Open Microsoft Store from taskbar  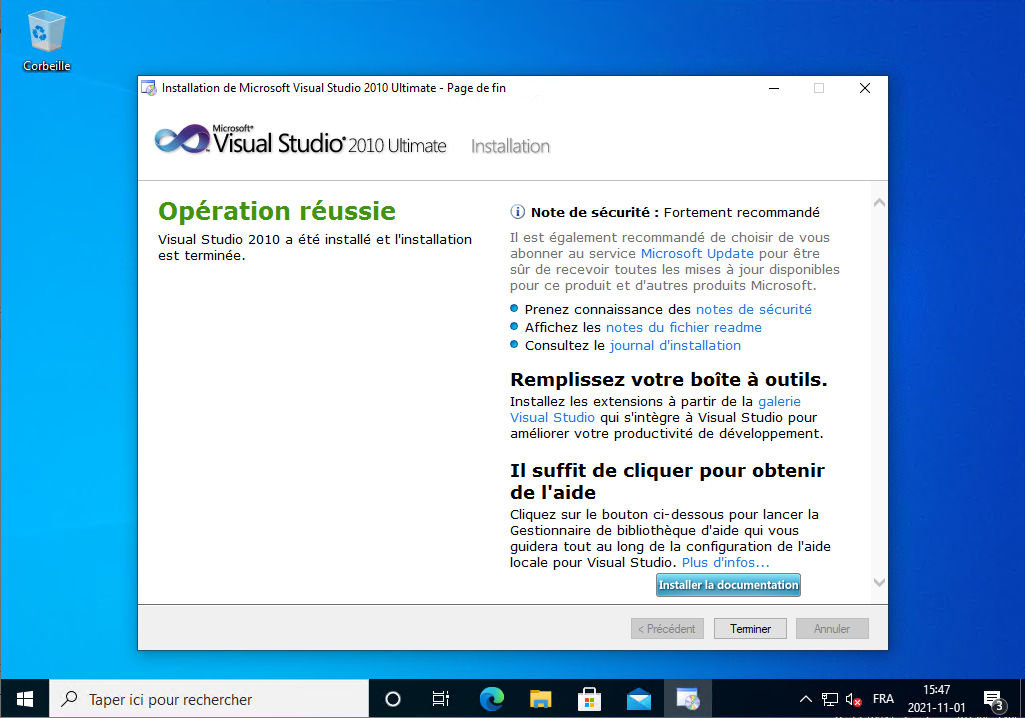pos(590,699)
